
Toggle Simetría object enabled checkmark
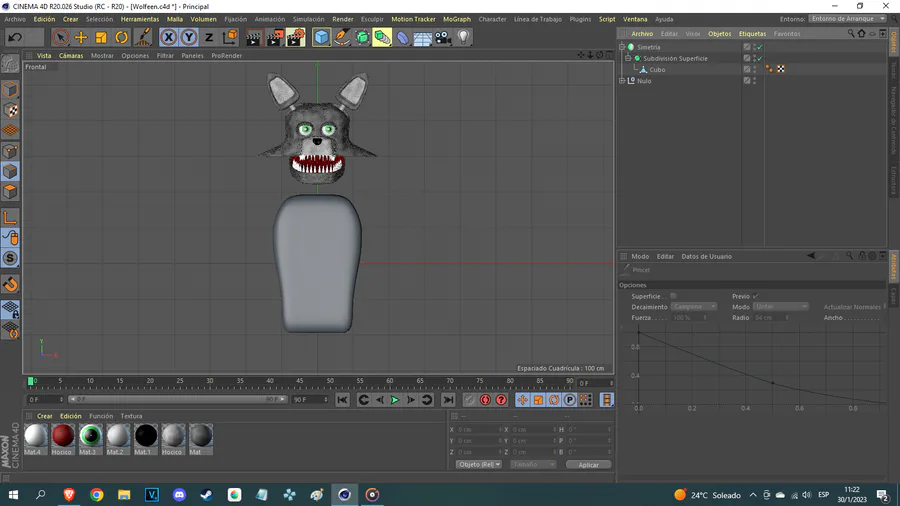tap(760, 47)
